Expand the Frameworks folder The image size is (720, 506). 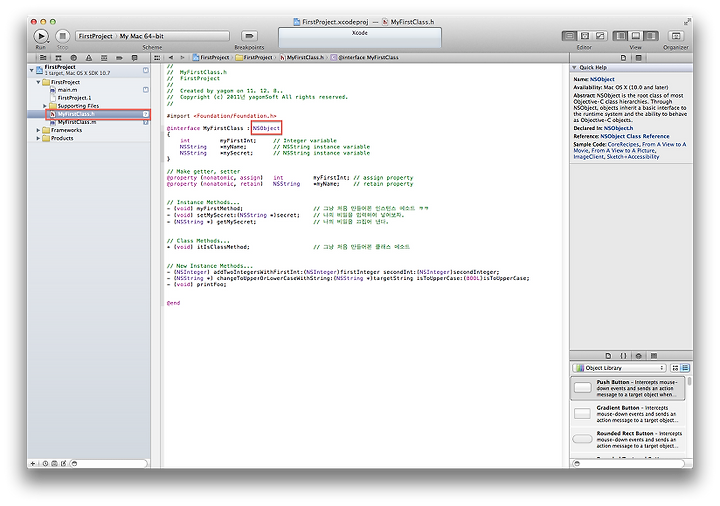click(38, 130)
